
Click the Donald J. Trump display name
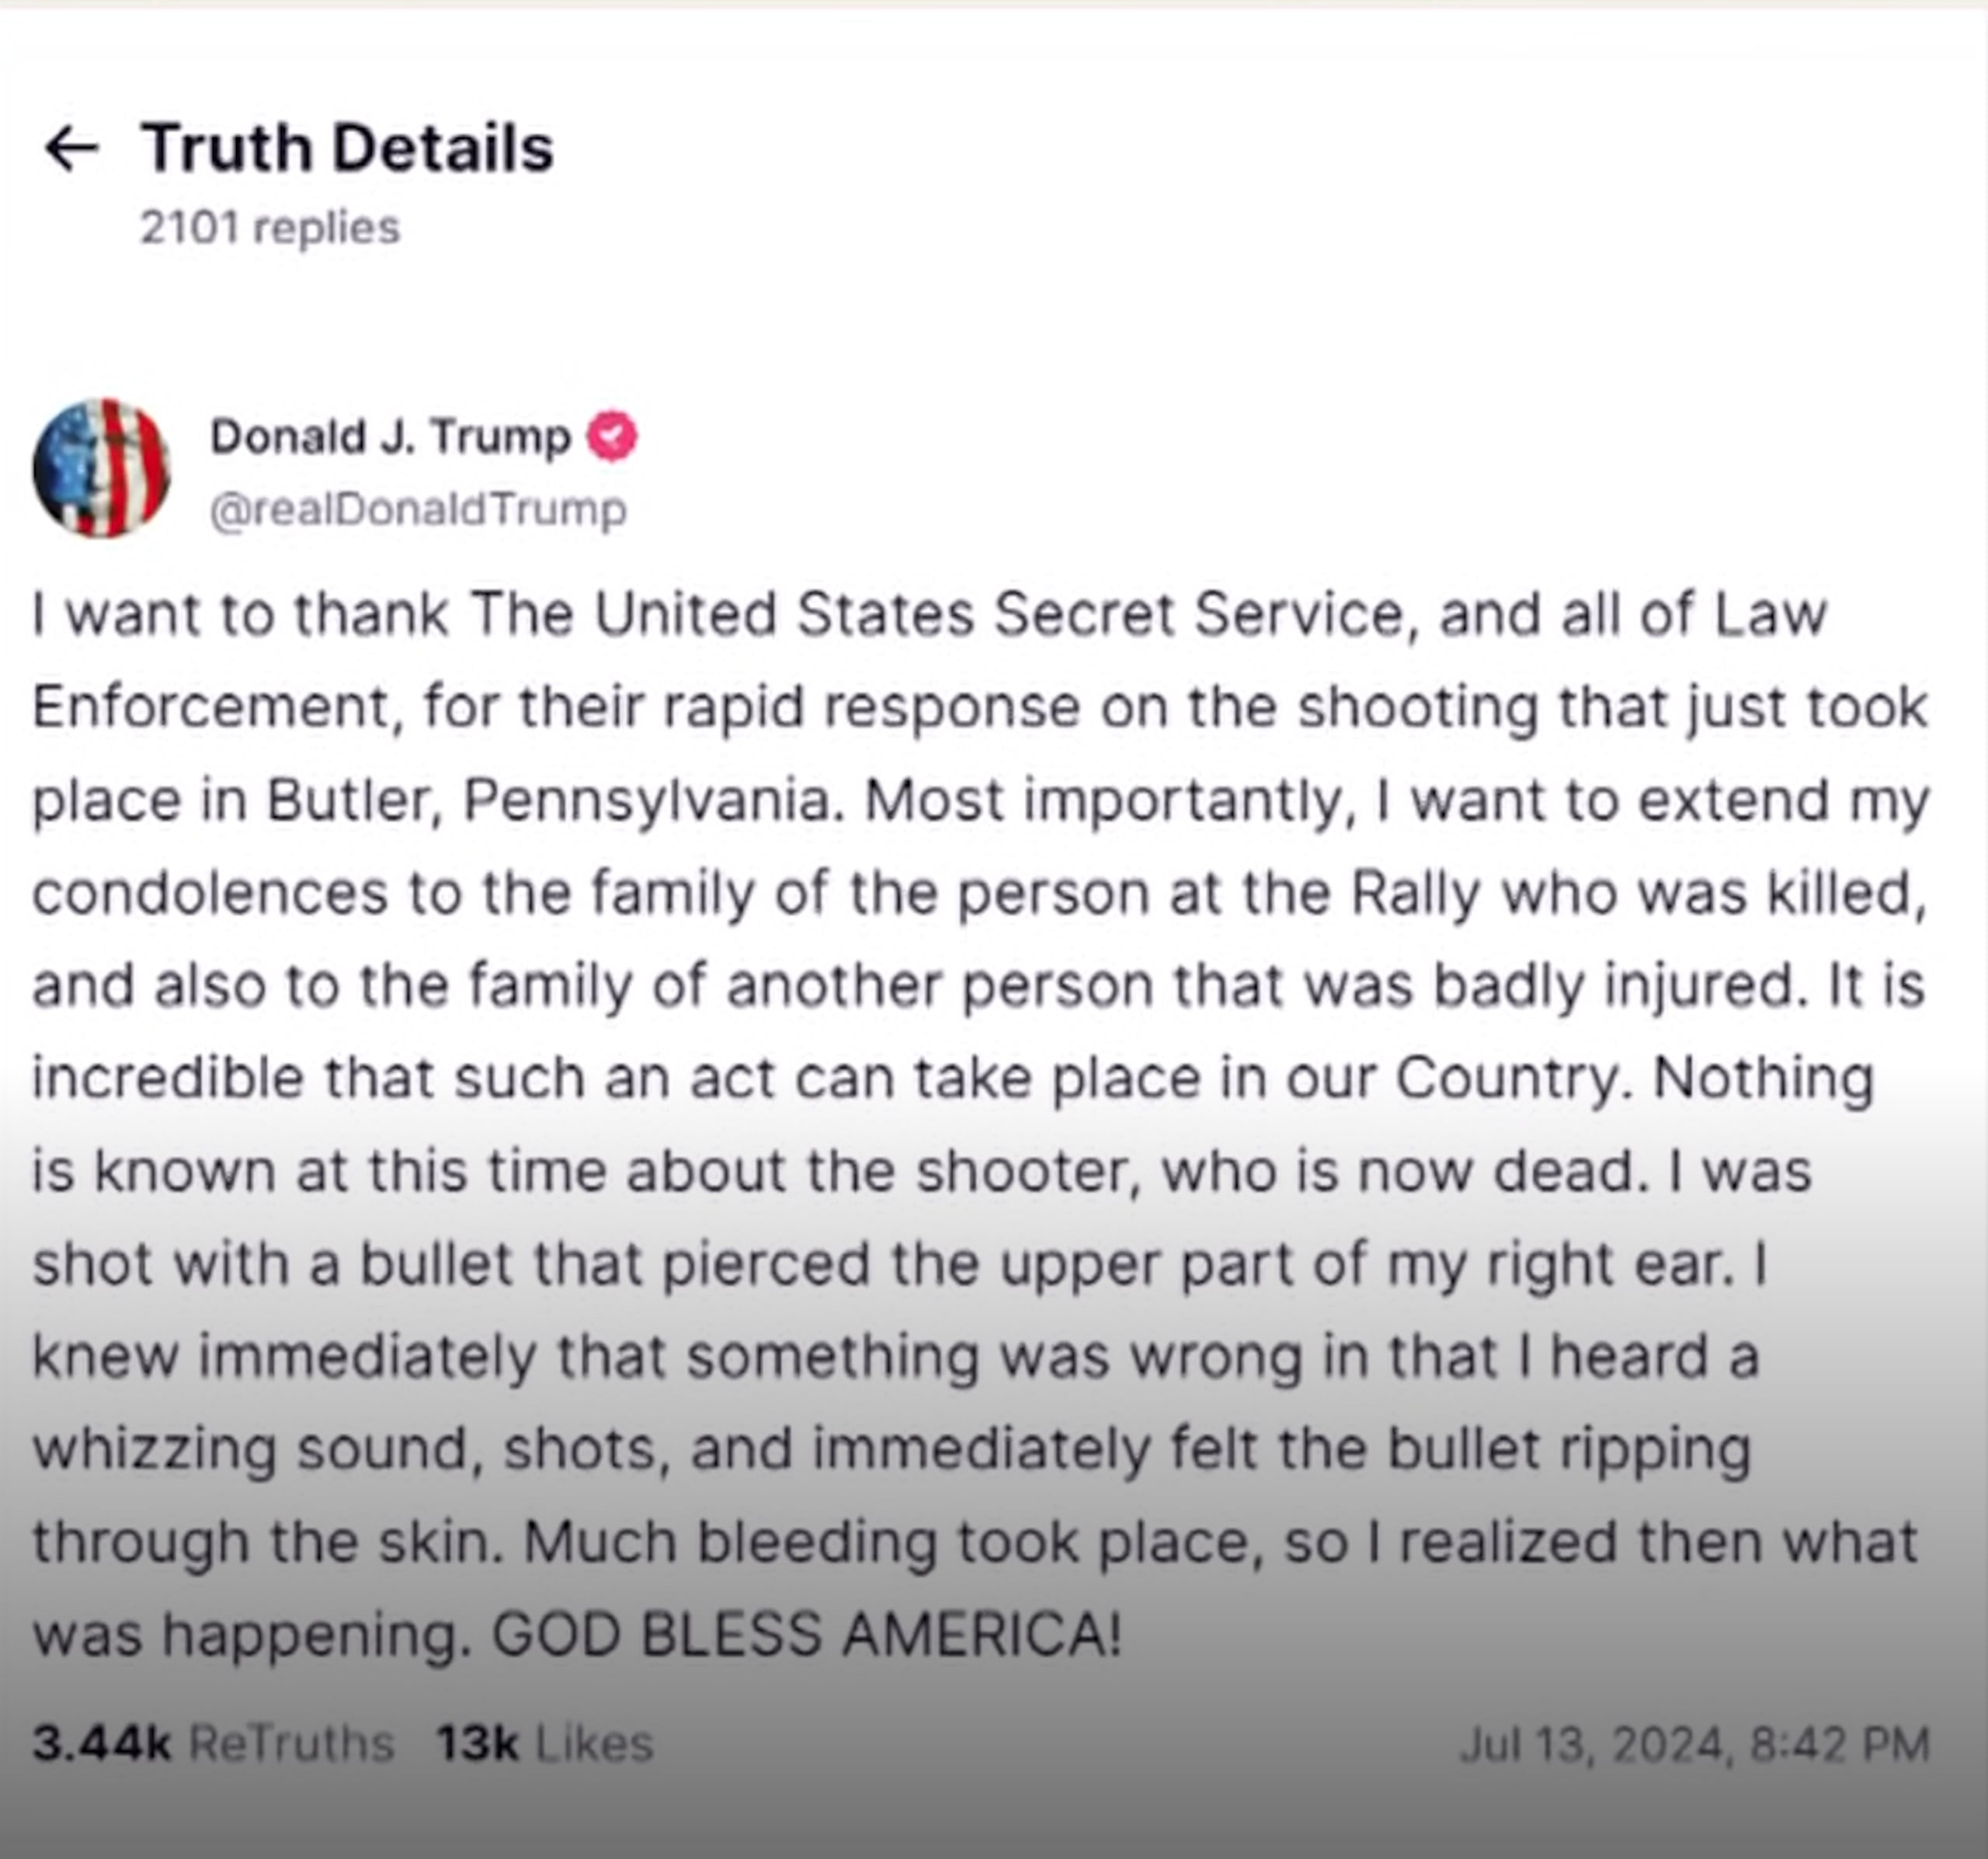390,437
